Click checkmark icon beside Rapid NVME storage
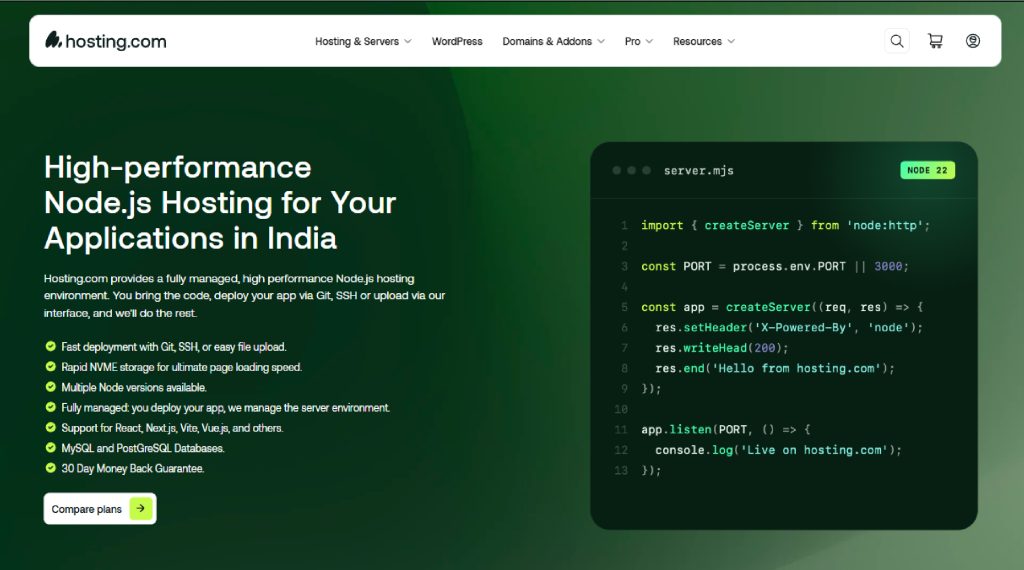The height and width of the screenshot is (570, 1024). [x=50, y=367]
